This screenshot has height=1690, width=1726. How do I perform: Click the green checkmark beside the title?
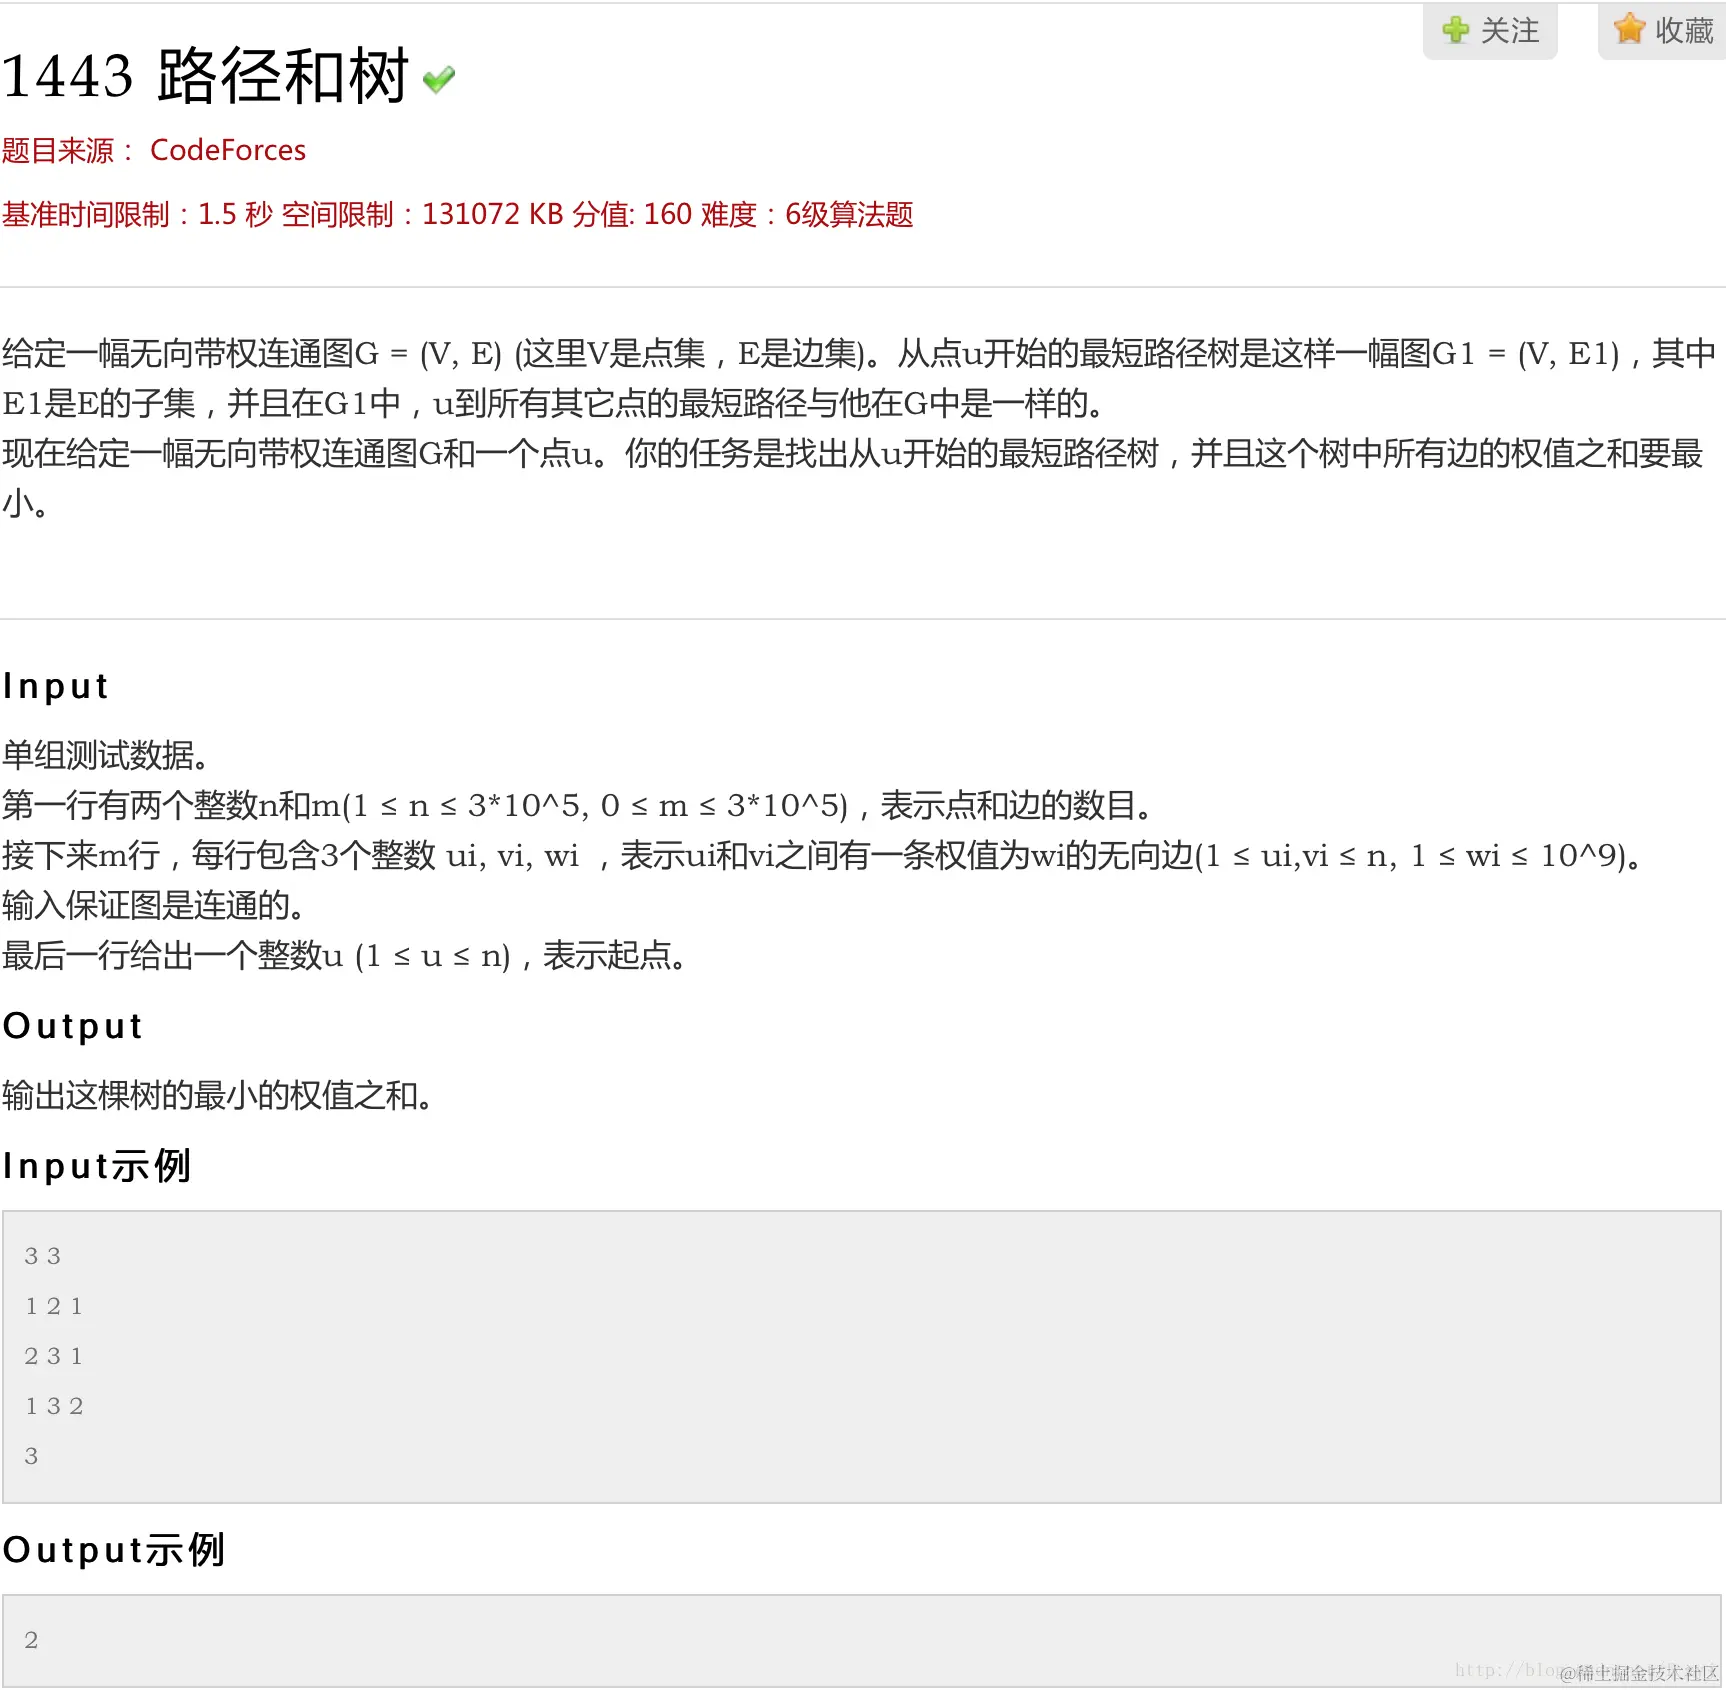click(439, 79)
